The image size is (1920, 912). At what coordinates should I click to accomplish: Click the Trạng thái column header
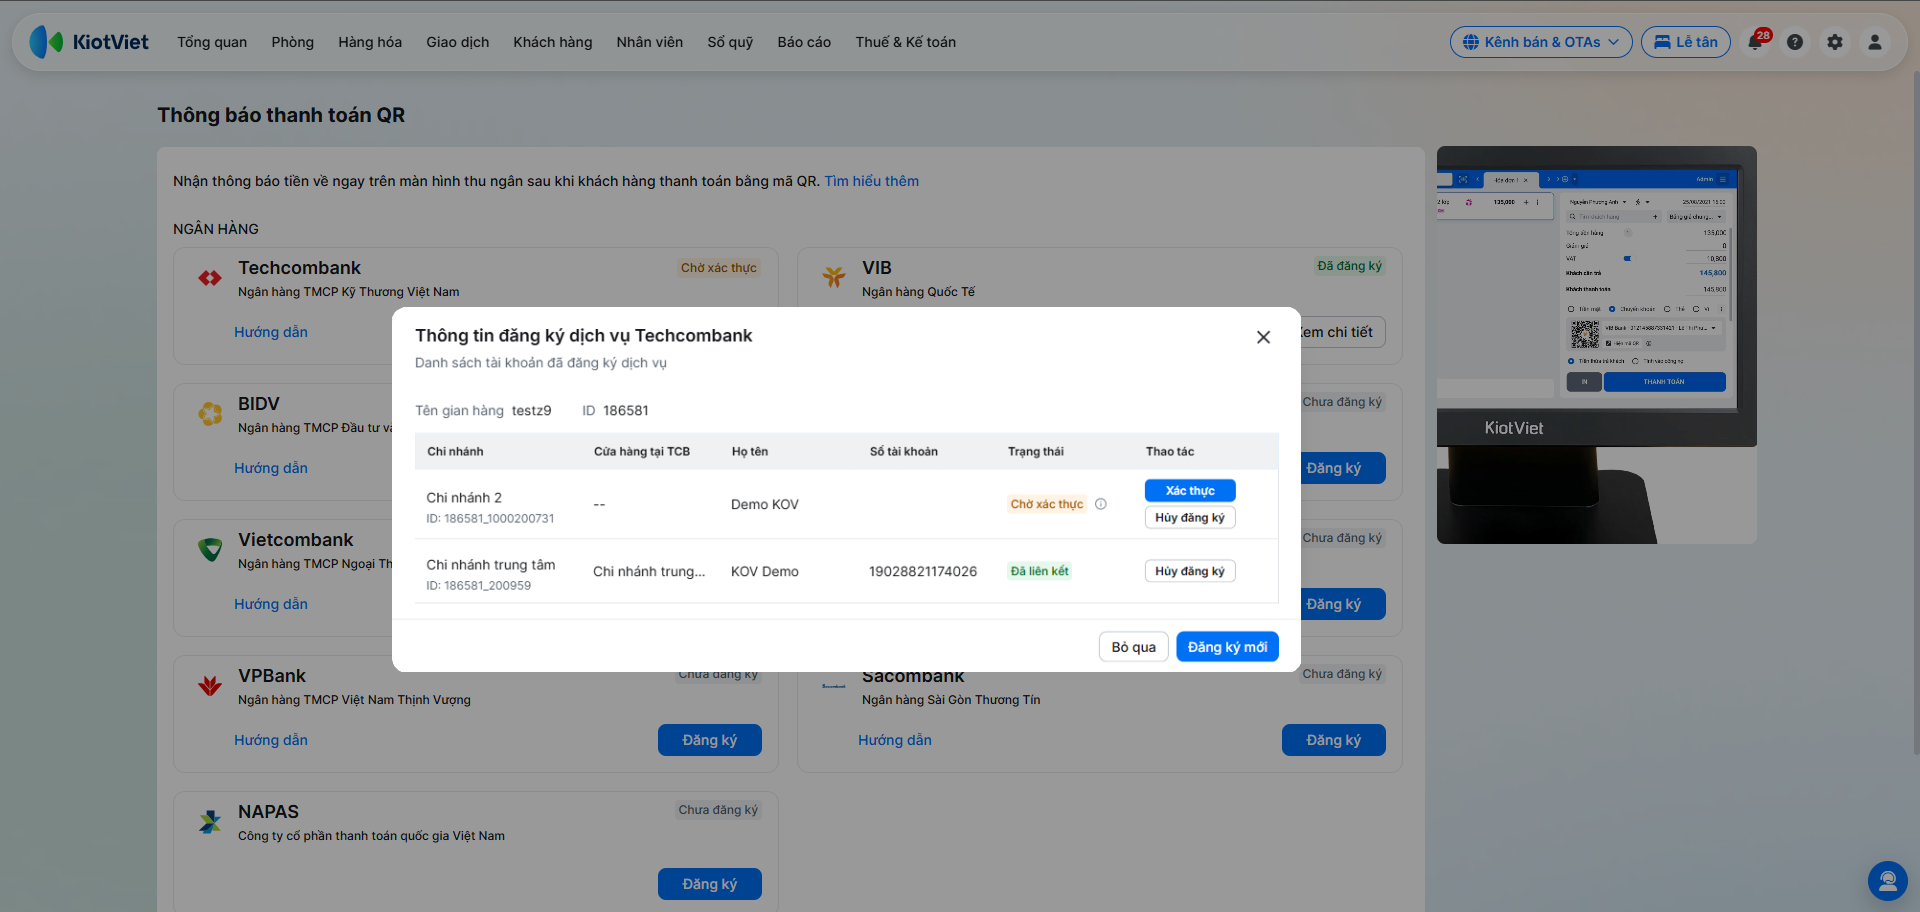1036,451
